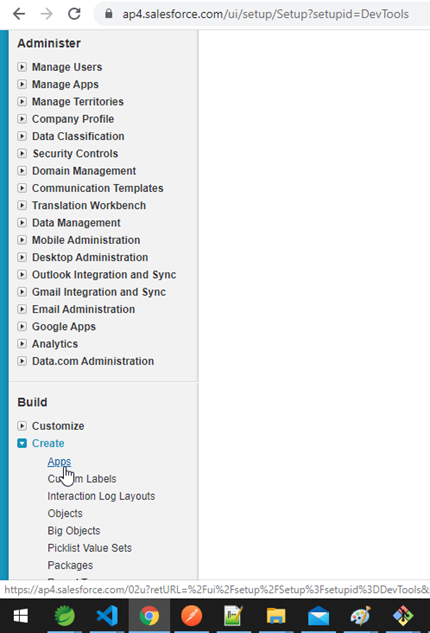Open Visual Studio Code from the taskbar
Screen dimensions: 430x633
tap(107, 616)
